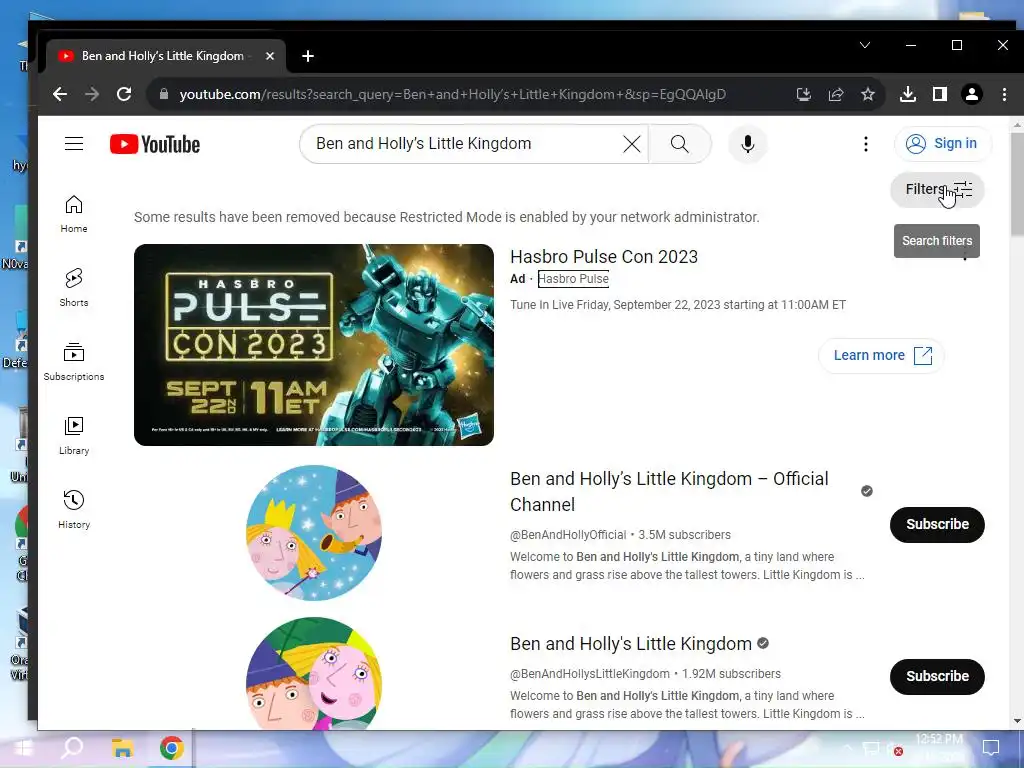
Task: Clear the search box with the X icon
Action: [632, 144]
